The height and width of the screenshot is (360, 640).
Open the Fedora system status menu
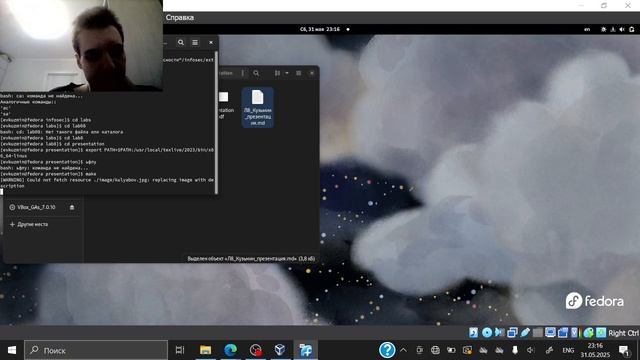[618, 29]
